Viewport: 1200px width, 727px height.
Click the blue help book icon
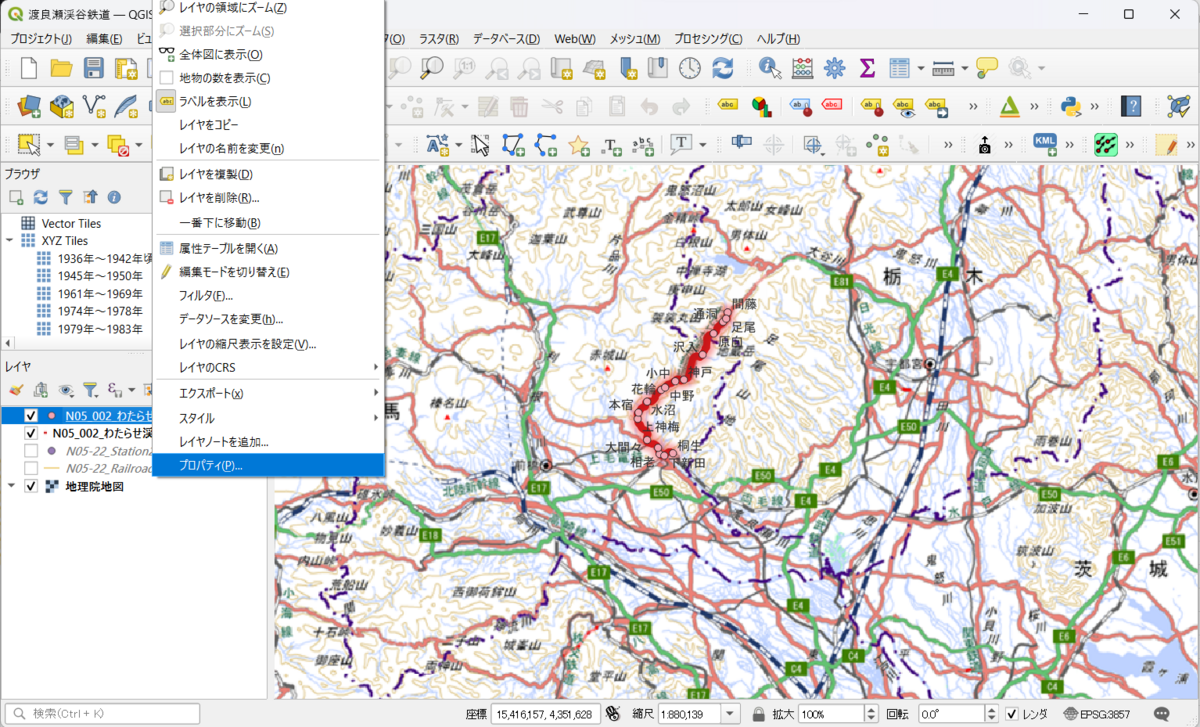click(1131, 106)
